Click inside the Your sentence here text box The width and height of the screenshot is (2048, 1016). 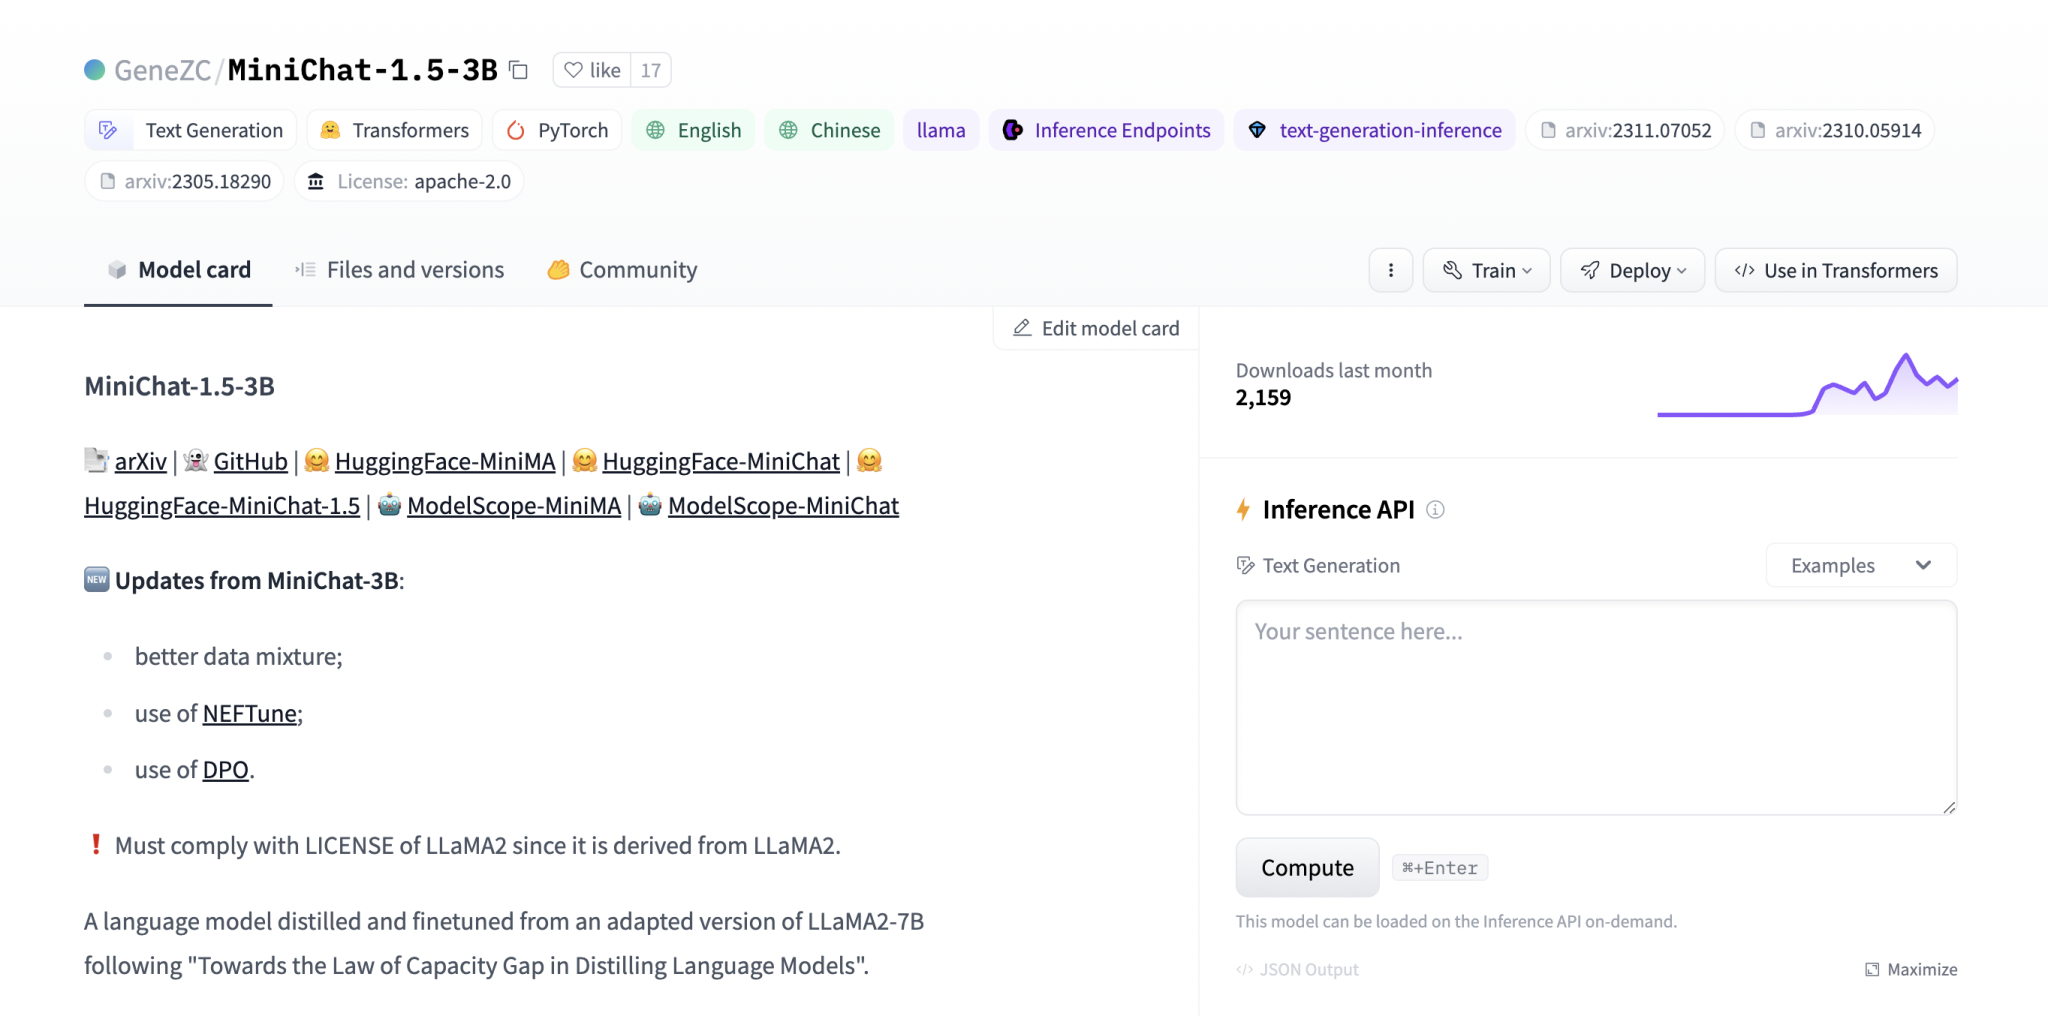click(x=1595, y=707)
